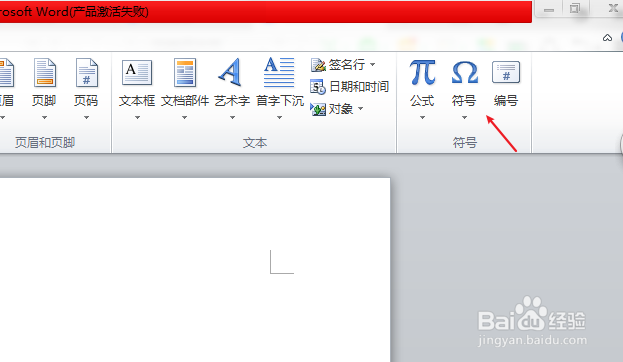
Task: Click inside the blank document page
Action: (195, 270)
